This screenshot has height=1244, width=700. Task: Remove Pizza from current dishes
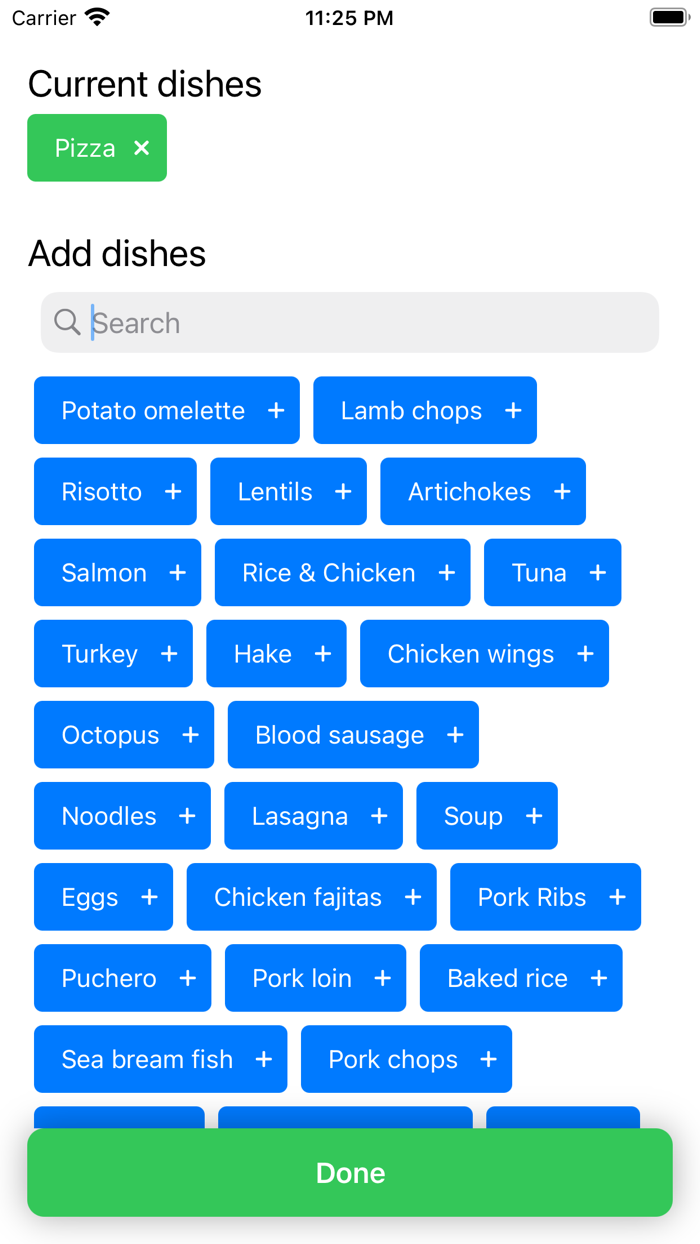point(140,148)
